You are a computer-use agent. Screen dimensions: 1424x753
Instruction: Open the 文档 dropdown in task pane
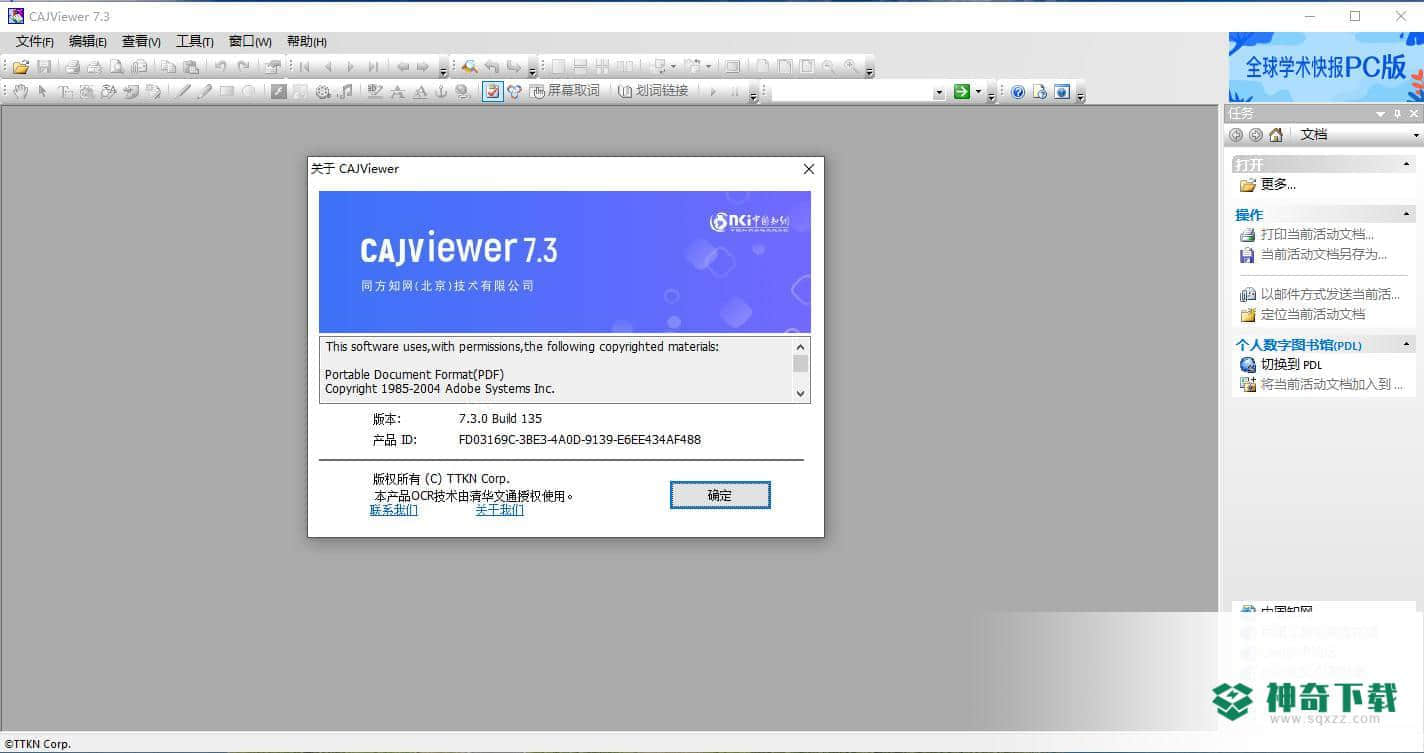tap(1416, 135)
